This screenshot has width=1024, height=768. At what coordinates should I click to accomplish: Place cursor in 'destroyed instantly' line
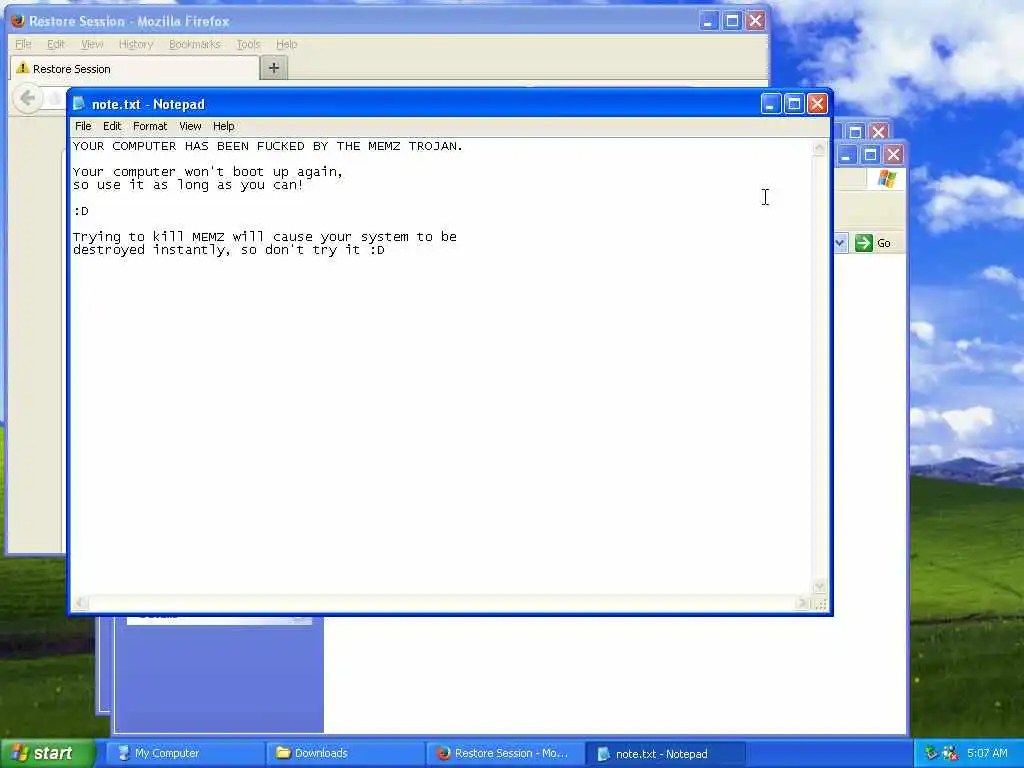point(229,250)
